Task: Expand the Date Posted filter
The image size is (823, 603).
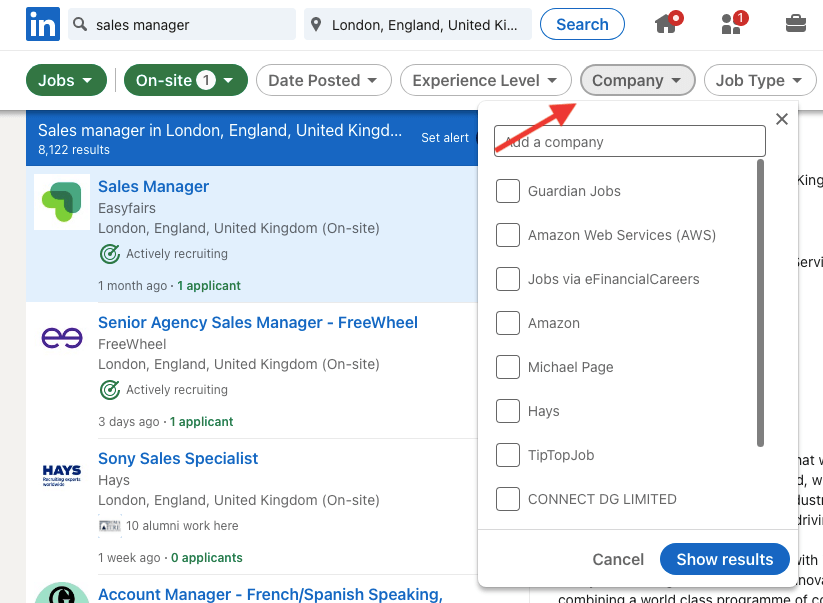Action: tap(324, 80)
